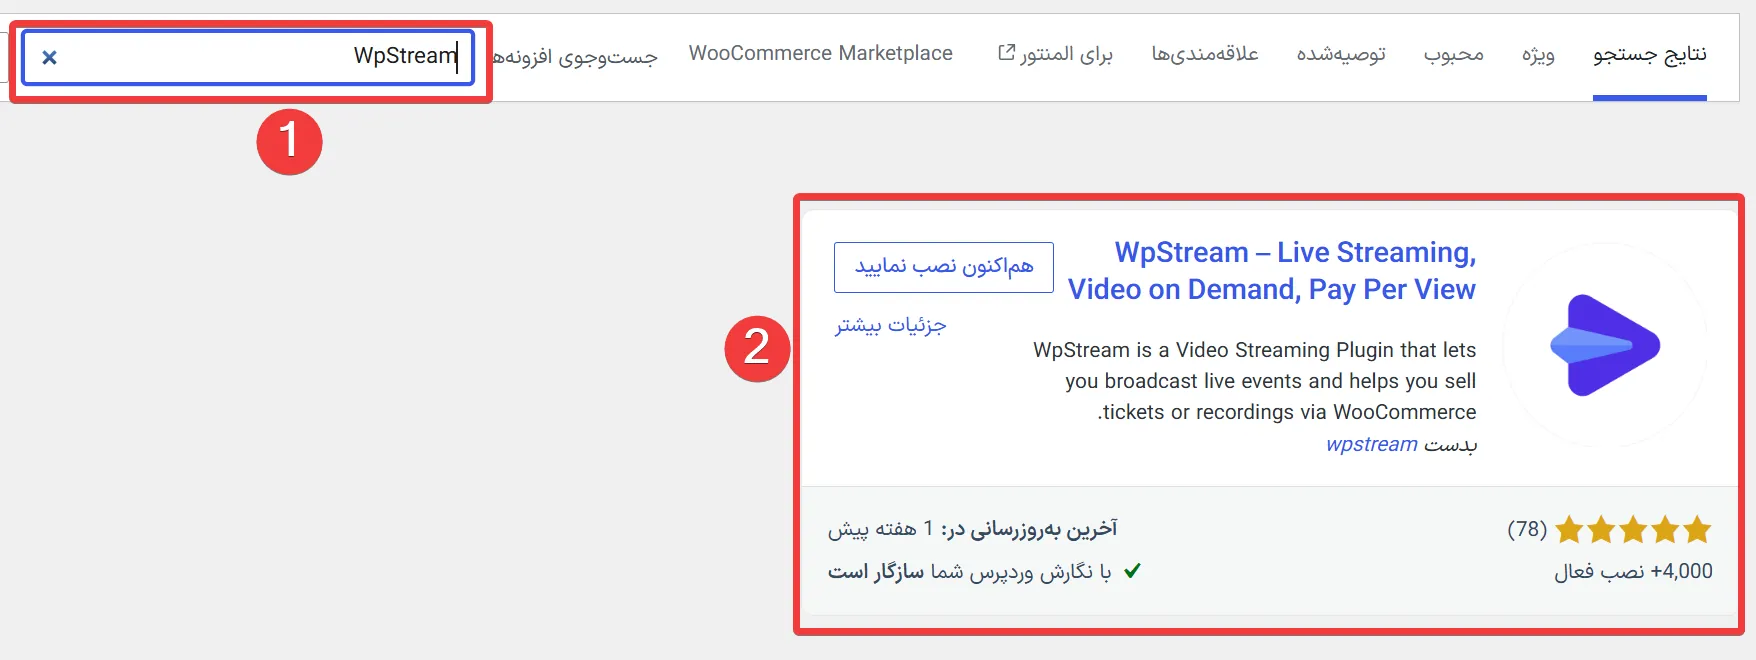
Task: Open the WooCommerce Marketplace tab
Action: pos(821,53)
